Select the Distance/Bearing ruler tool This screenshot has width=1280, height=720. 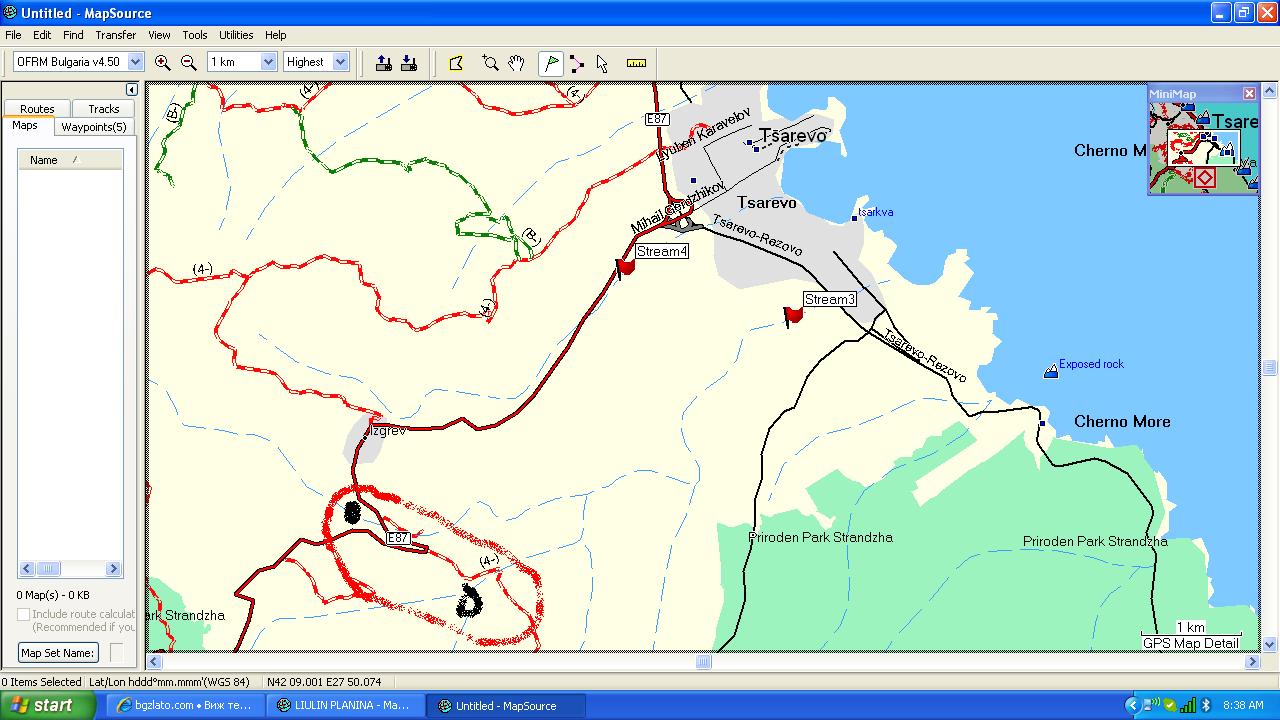pyautogui.click(x=636, y=63)
